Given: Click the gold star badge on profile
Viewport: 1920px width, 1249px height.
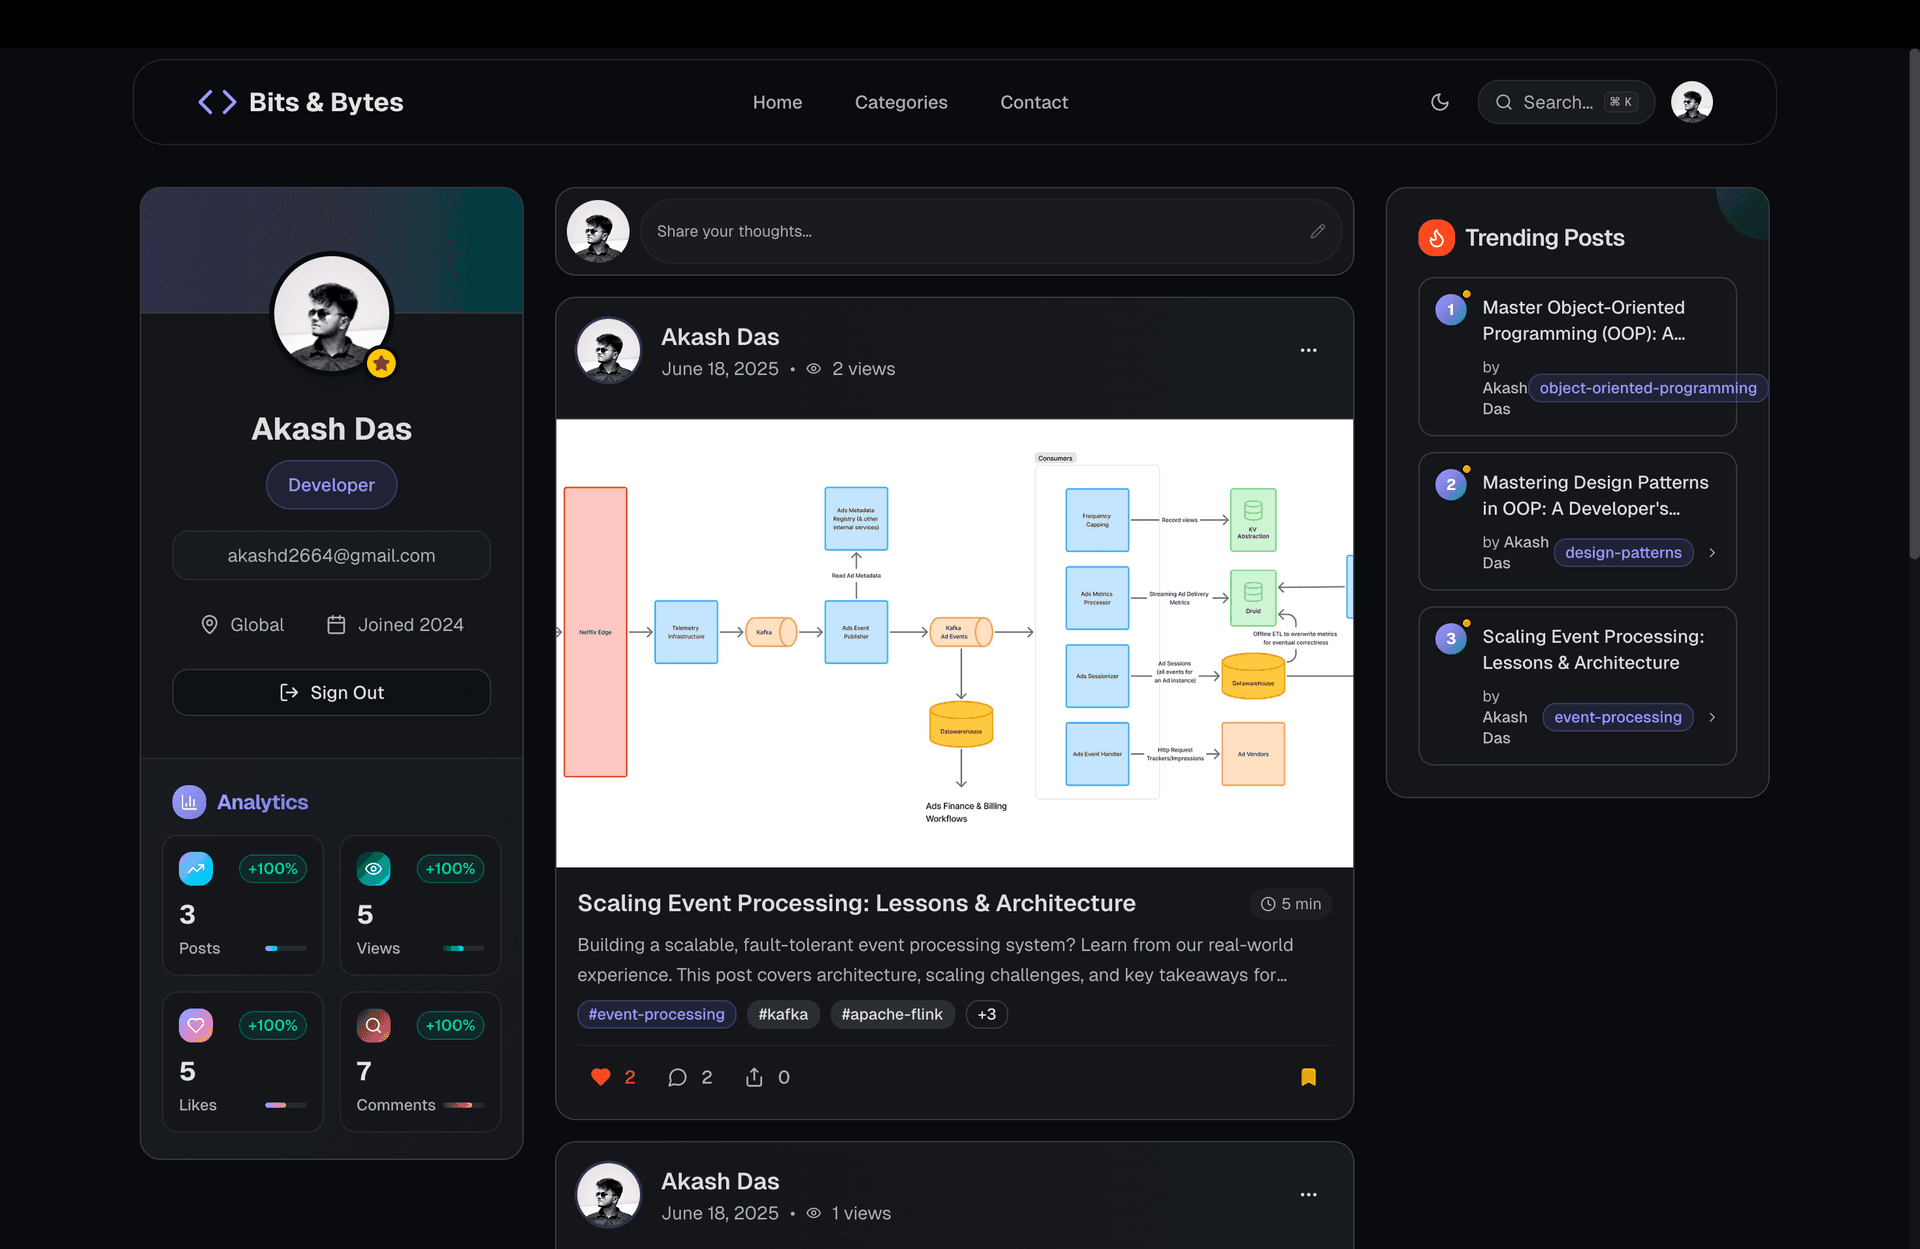Looking at the screenshot, I should click(x=381, y=363).
